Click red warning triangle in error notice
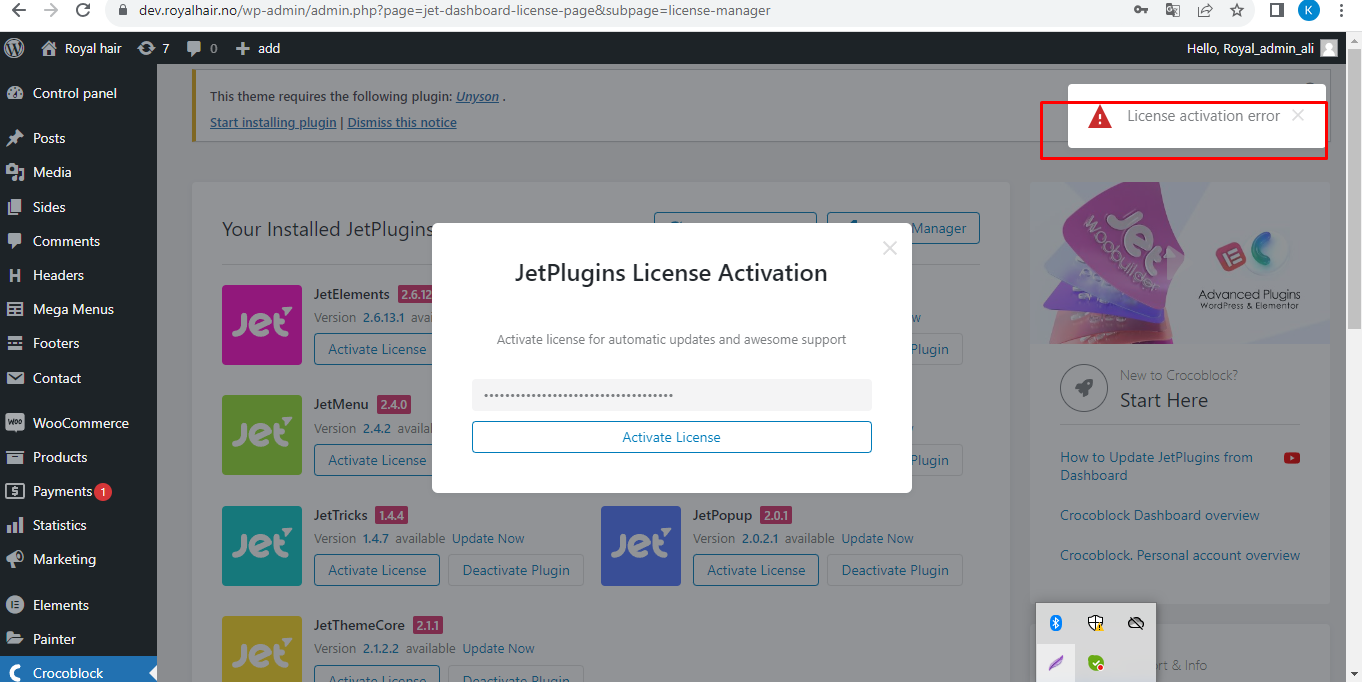Viewport: 1362px width, 682px height. point(1100,117)
